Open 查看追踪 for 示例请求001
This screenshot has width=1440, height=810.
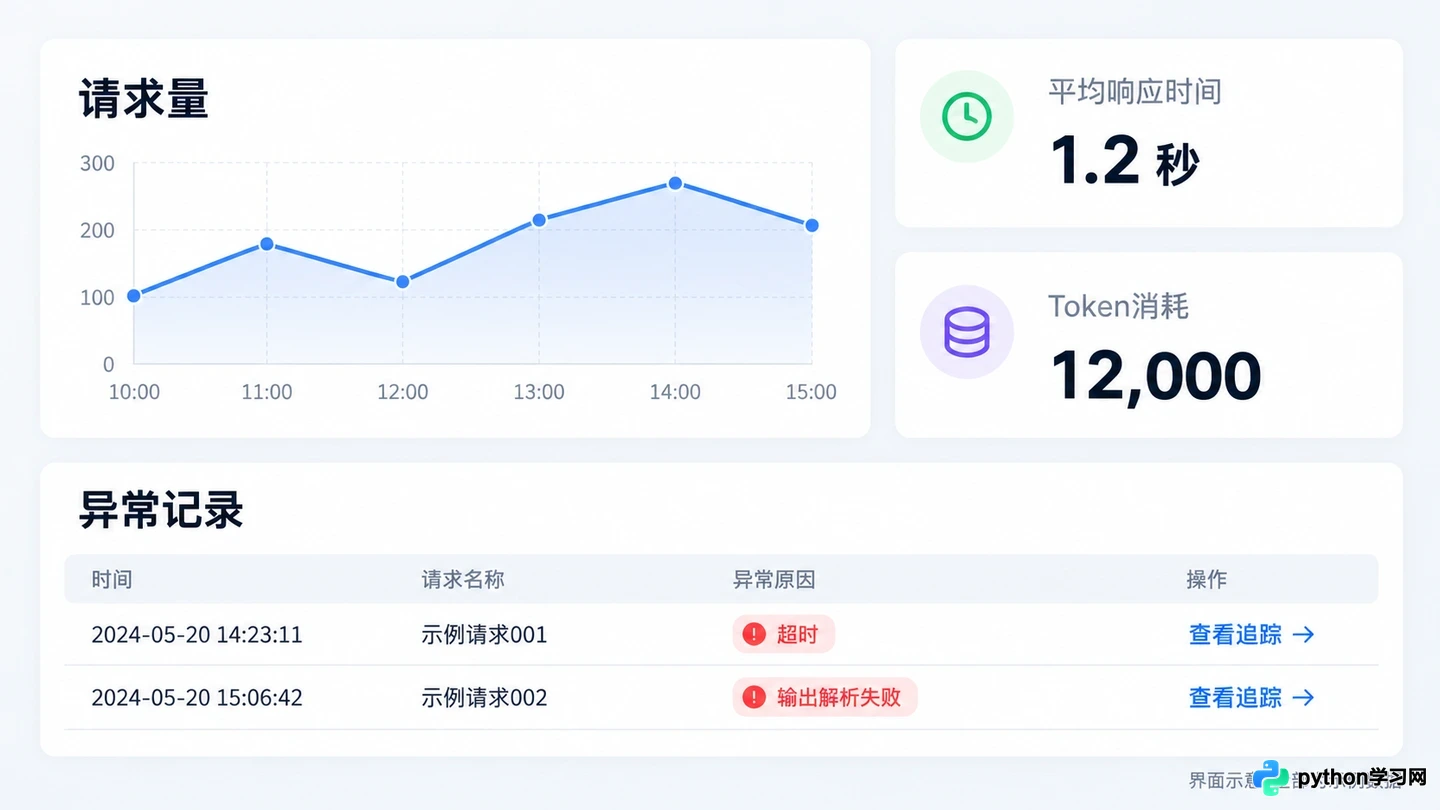pyautogui.click(x=1251, y=634)
